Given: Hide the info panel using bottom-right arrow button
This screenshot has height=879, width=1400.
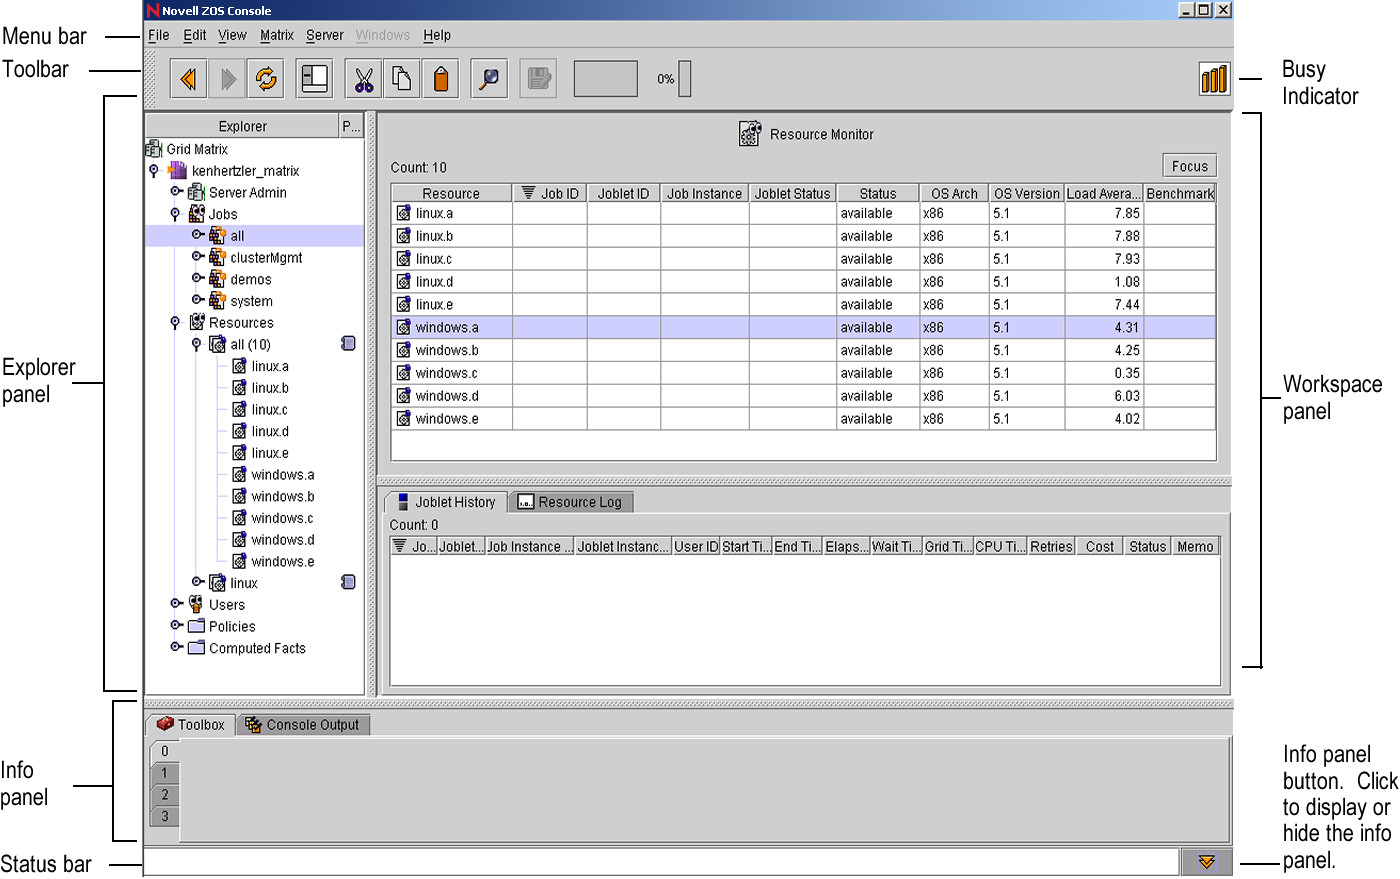Looking at the screenshot, I should point(1207,862).
